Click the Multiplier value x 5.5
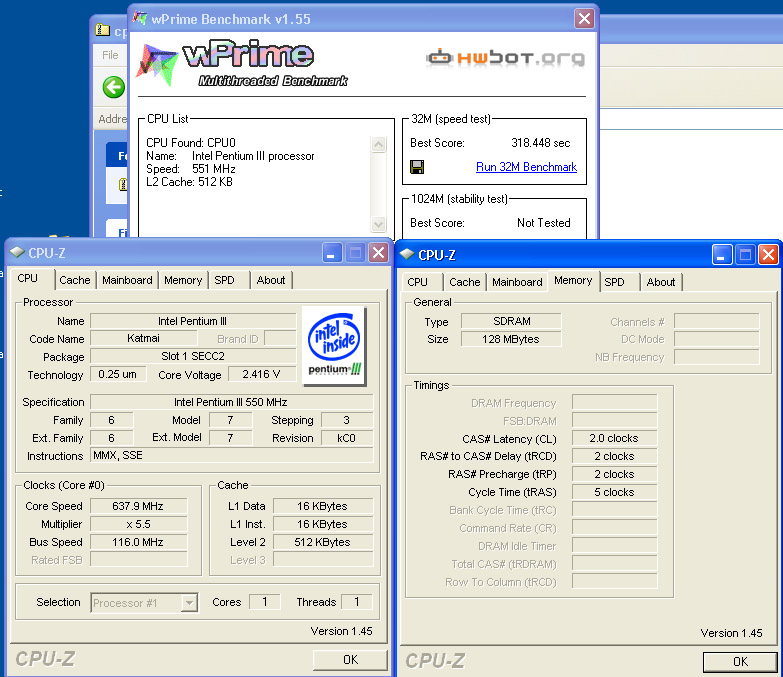This screenshot has height=677, width=783. tap(138, 524)
